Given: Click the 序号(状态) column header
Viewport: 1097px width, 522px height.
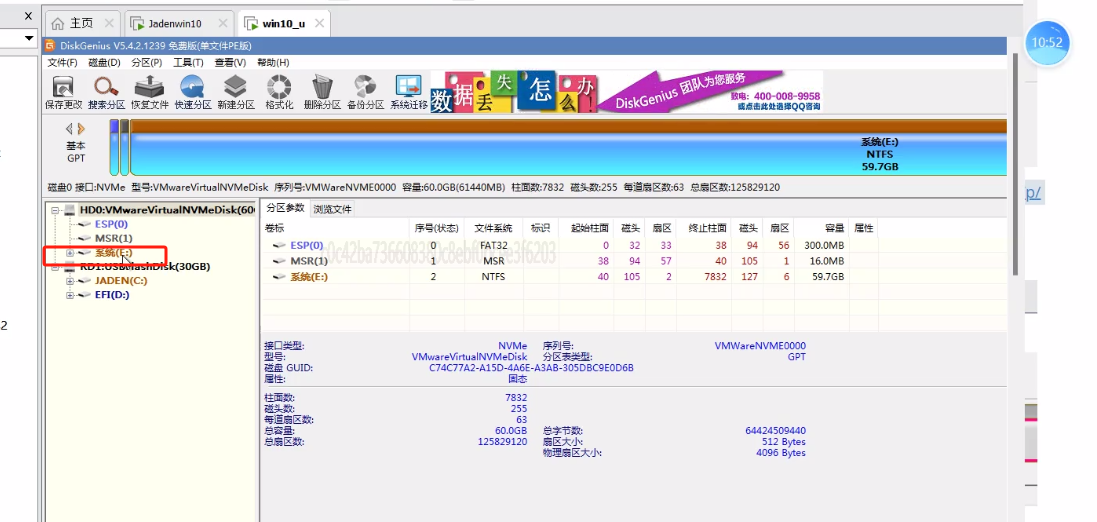Looking at the screenshot, I should point(437,228).
